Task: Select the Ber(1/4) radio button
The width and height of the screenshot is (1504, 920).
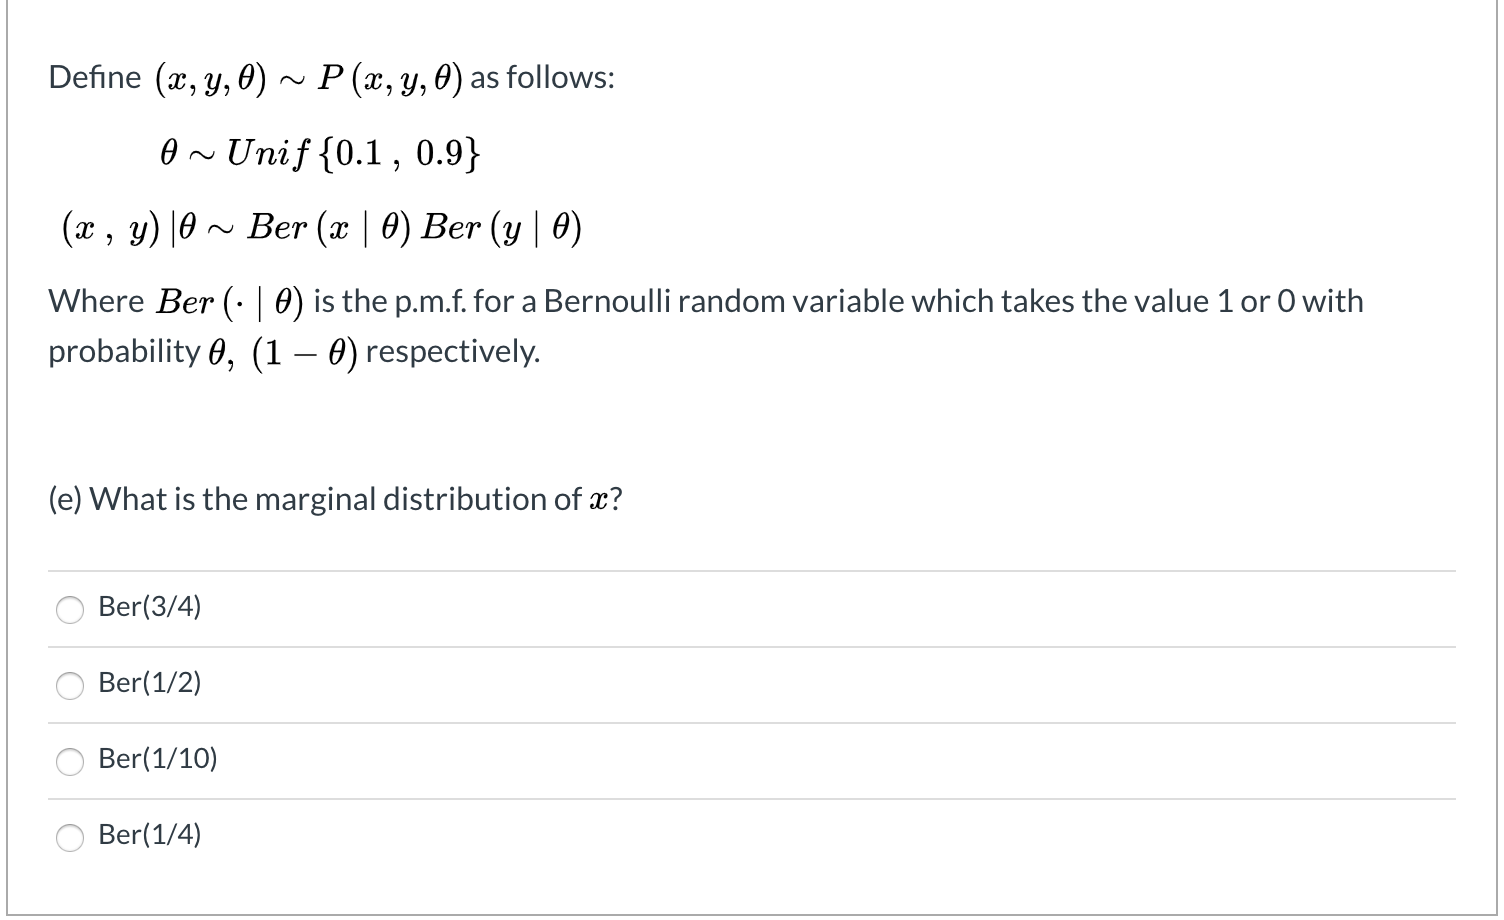Action: coord(69,838)
